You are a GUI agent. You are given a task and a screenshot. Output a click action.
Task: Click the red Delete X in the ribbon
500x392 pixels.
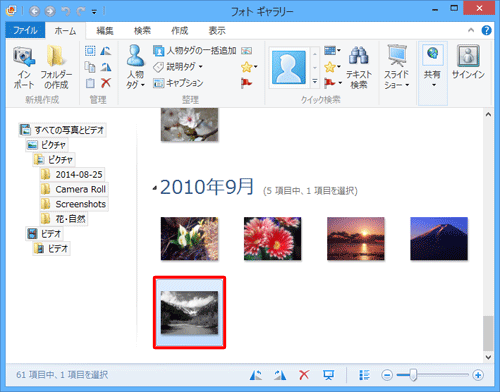pyautogui.click(x=106, y=83)
